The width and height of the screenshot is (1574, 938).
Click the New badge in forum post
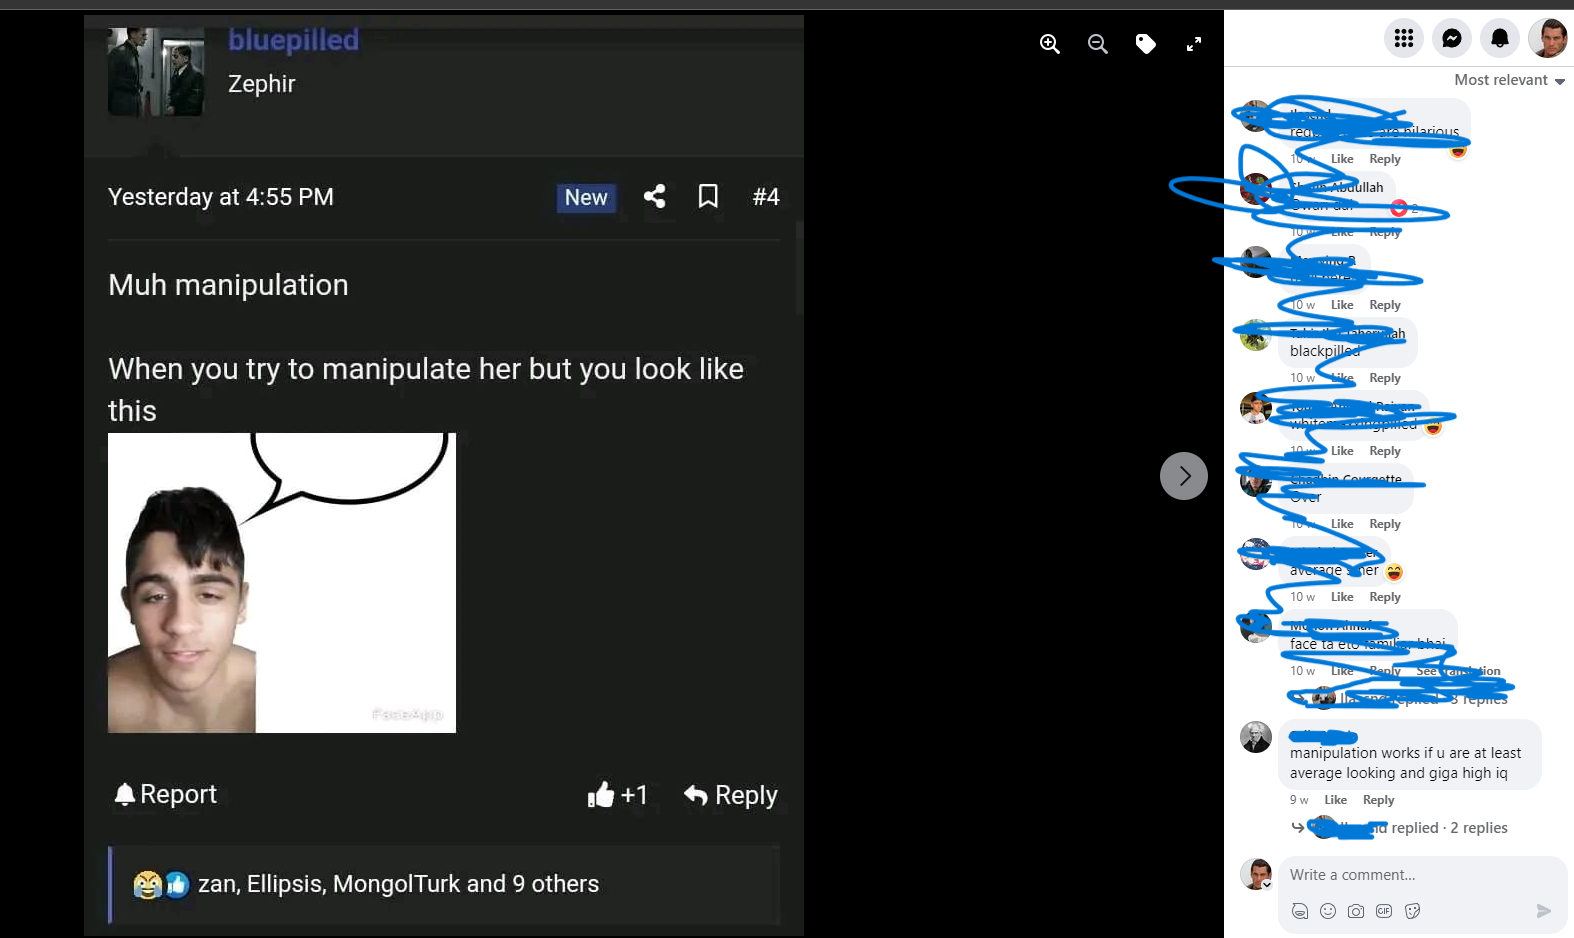pyautogui.click(x=586, y=198)
